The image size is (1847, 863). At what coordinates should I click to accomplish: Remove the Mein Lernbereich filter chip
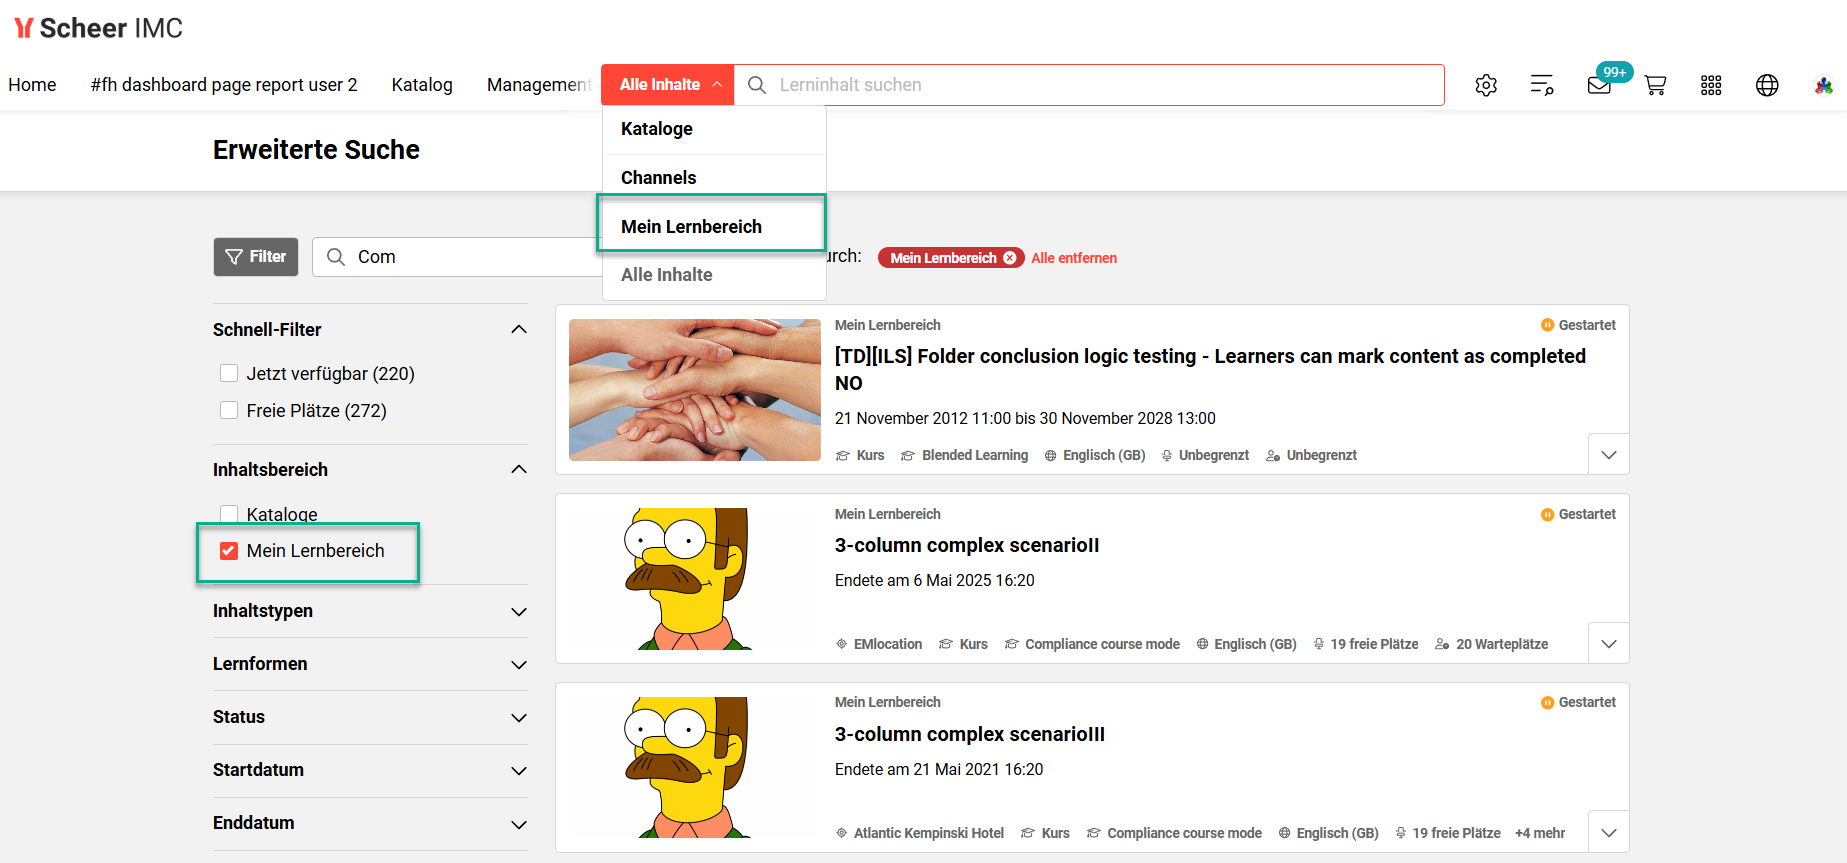pos(1010,258)
